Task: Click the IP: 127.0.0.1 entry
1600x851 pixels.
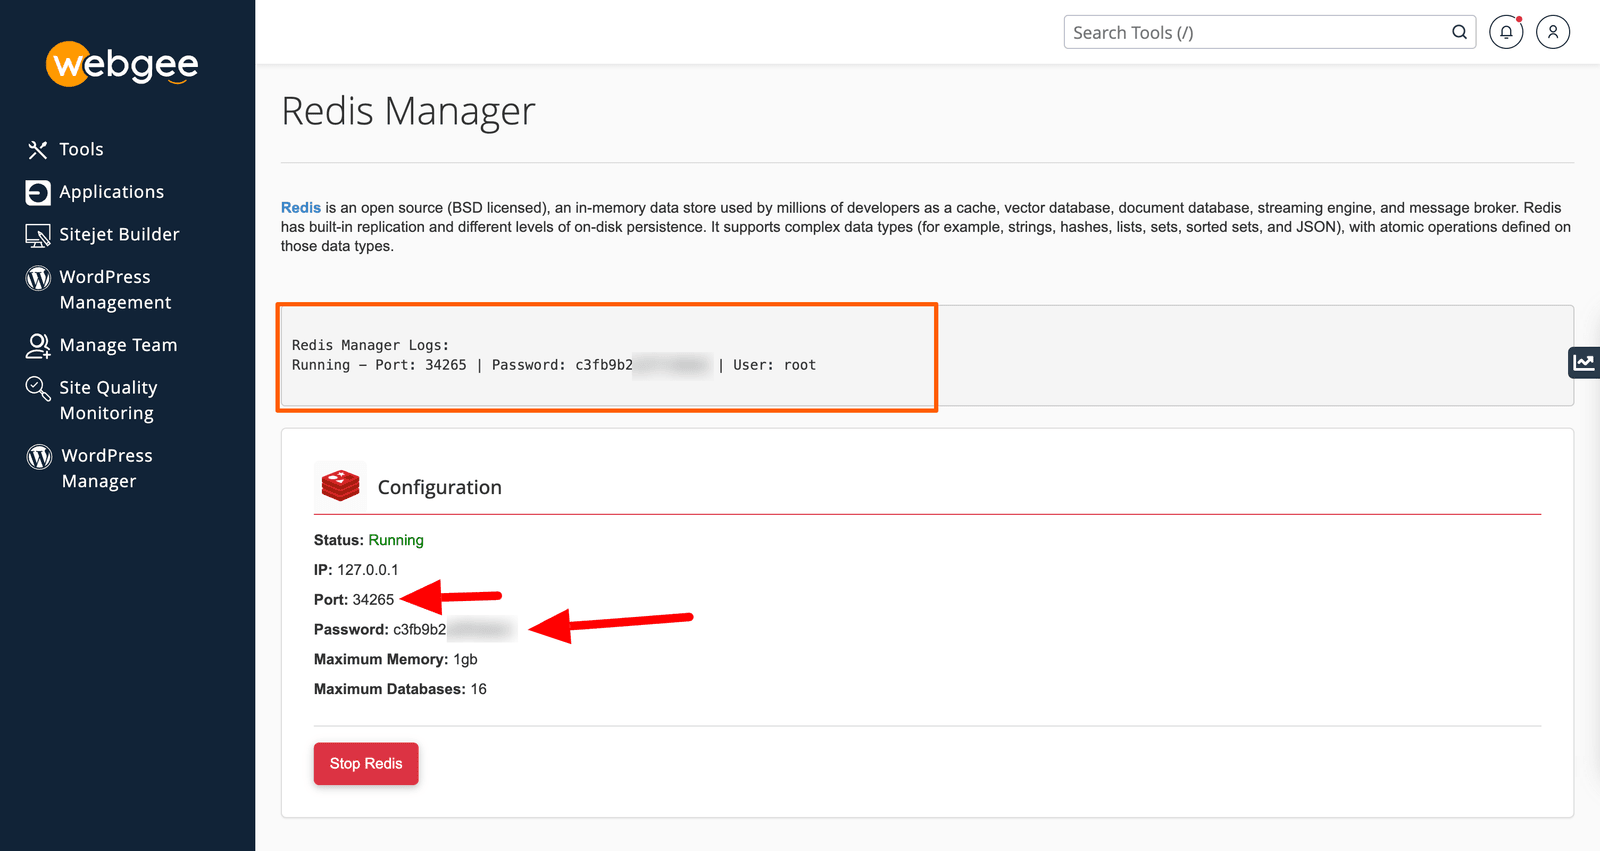Action: [356, 570]
